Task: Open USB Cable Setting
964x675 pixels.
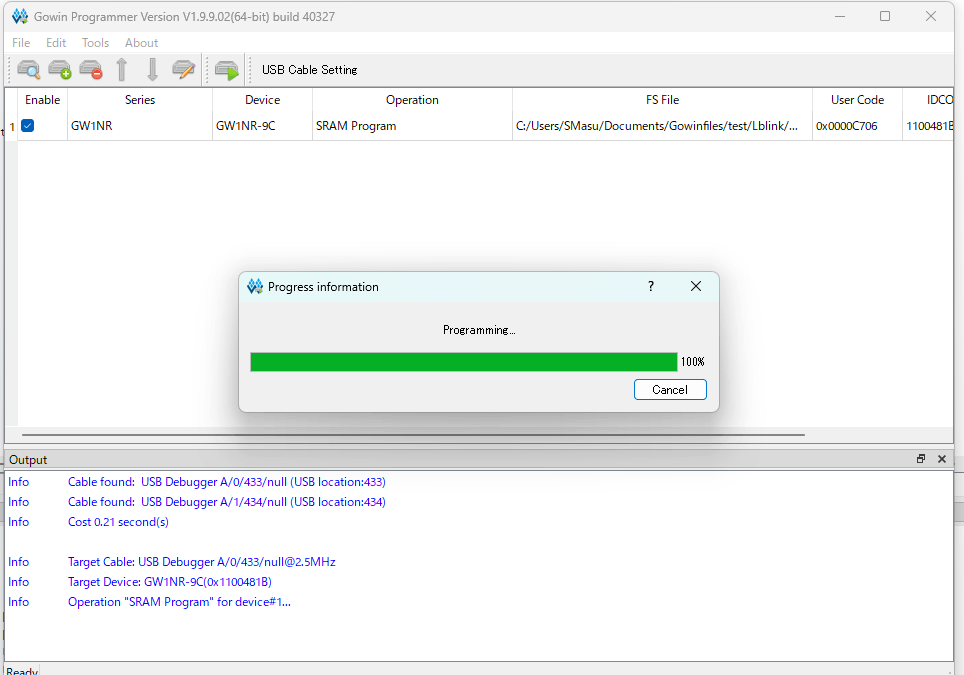Action: pos(309,70)
